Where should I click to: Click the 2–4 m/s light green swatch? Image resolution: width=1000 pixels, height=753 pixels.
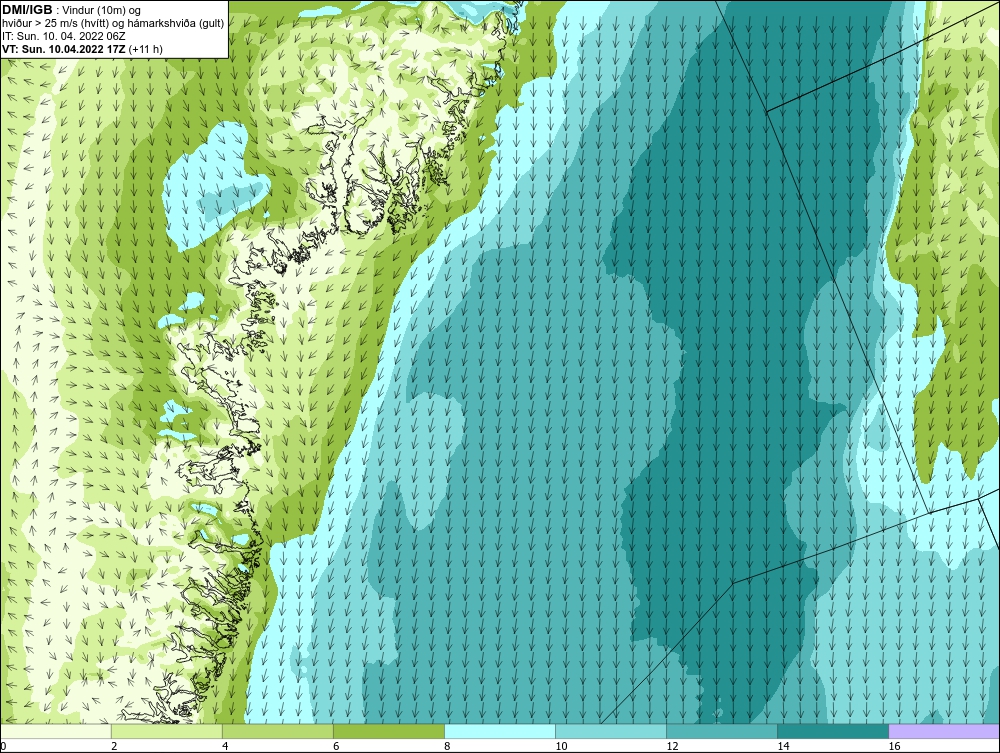tap(166, 731)
